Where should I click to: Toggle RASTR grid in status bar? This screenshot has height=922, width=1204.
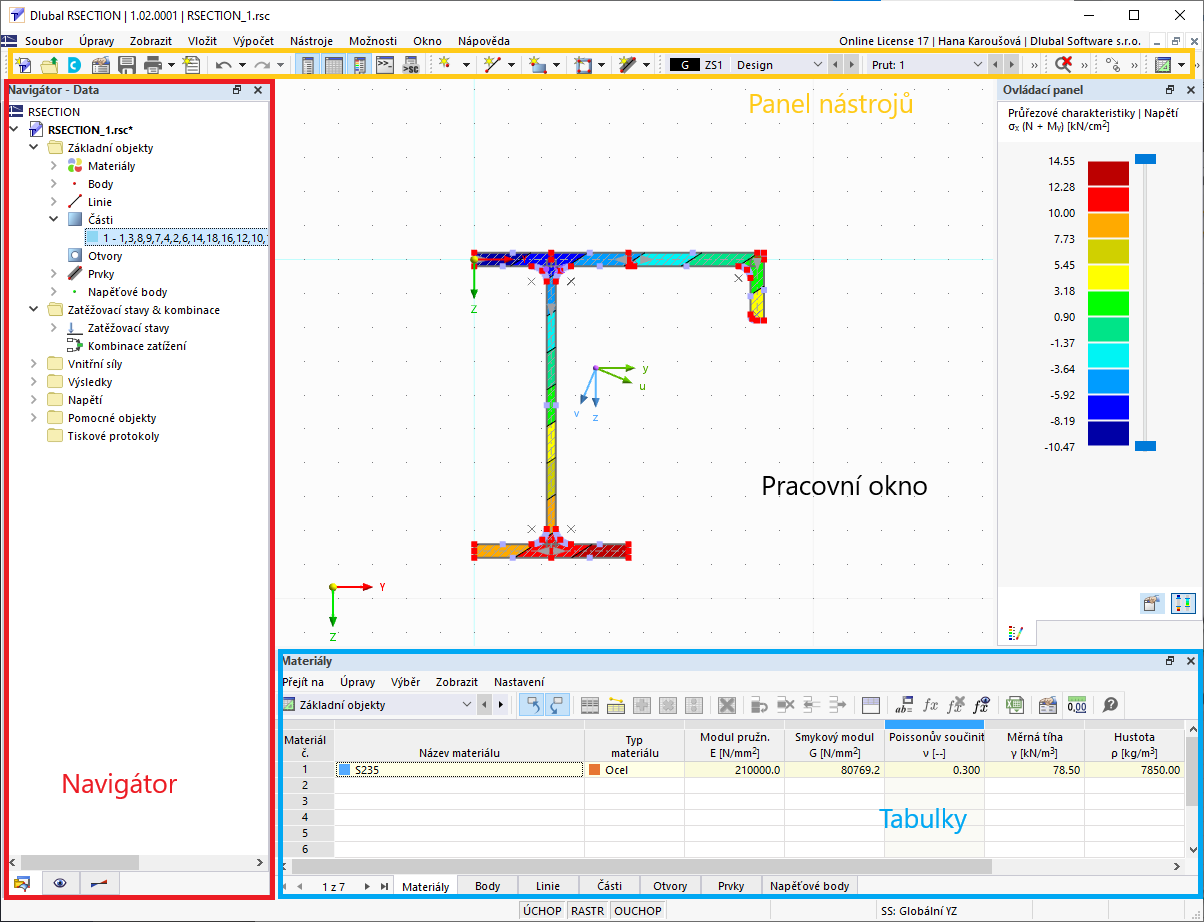[x=588, y=911]
